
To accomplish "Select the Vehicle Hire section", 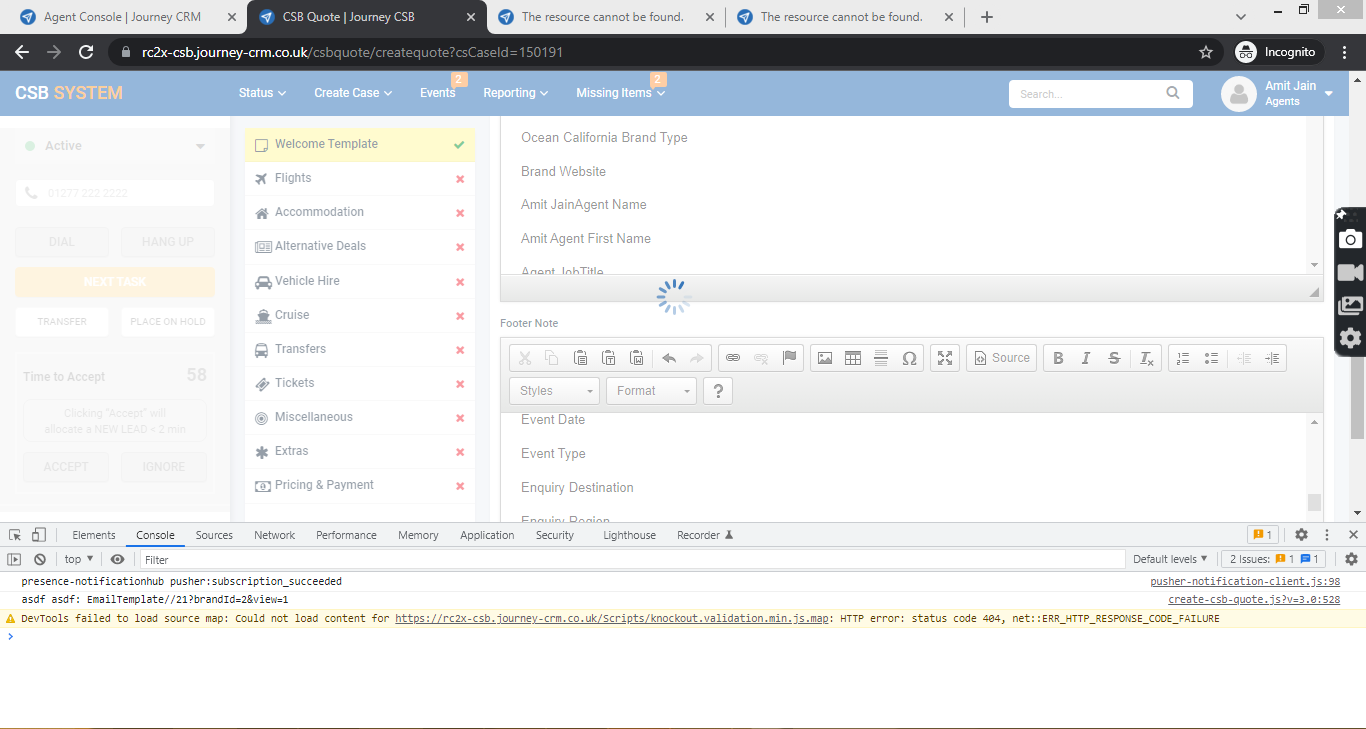I will click(x=360, y=281).
